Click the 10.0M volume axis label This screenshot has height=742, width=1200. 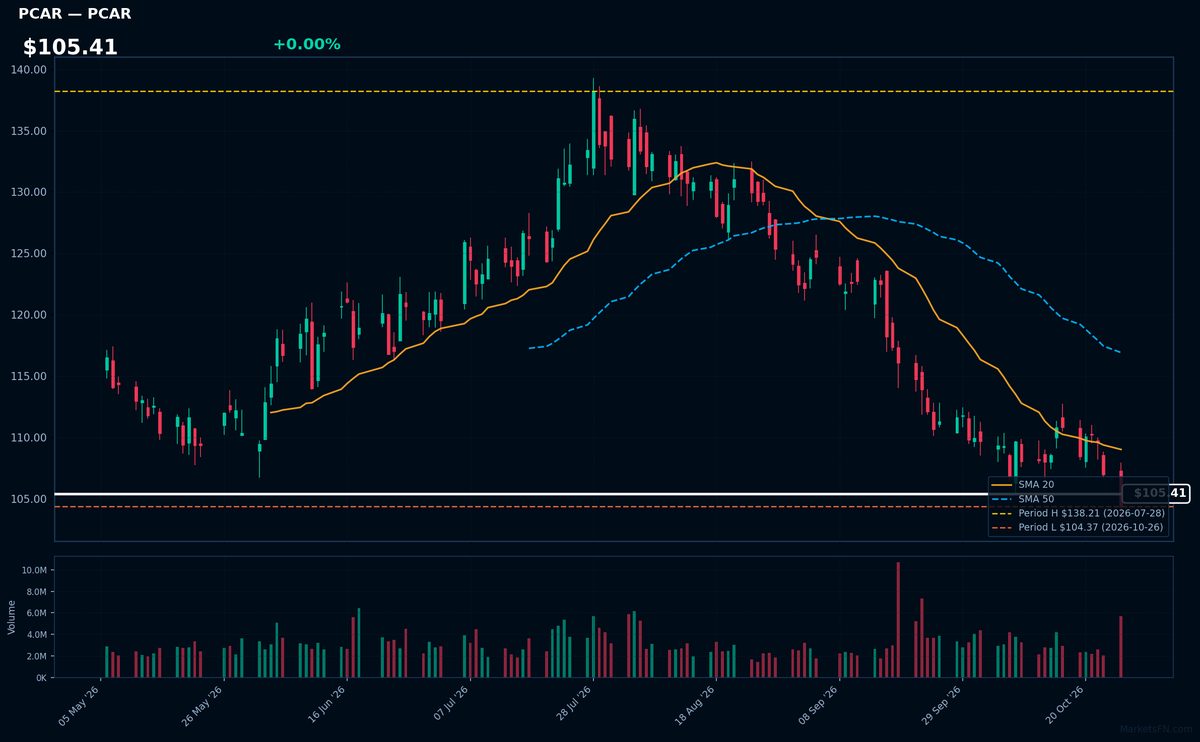(x=34, y=570)
